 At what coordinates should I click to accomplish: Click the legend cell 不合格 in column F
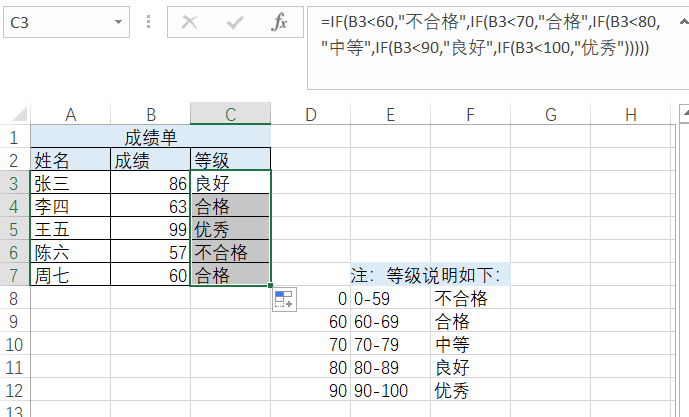pos(471,297)
